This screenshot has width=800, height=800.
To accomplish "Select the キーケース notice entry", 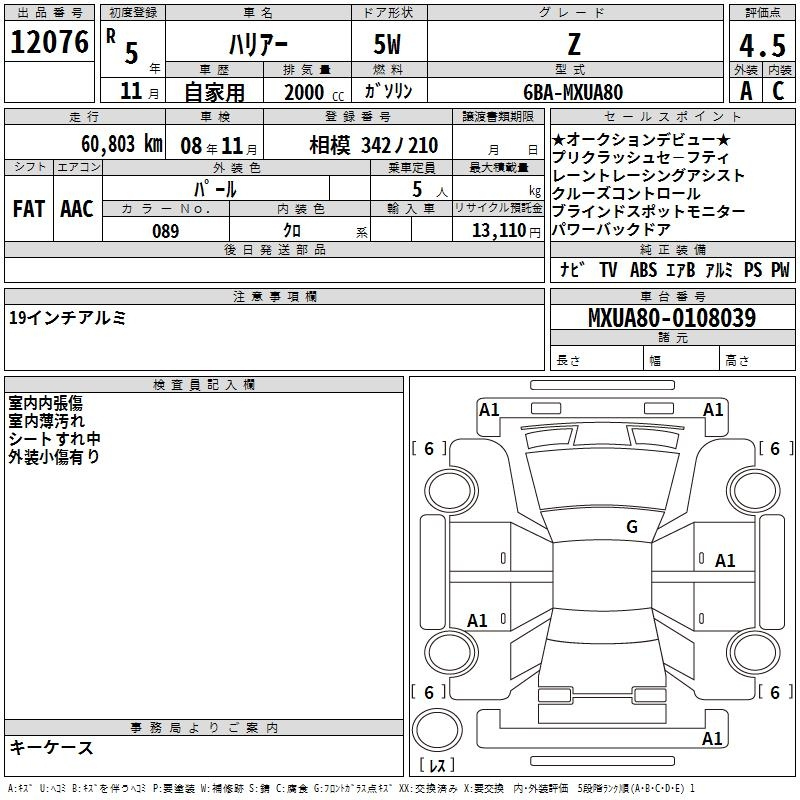I will 51,747.
